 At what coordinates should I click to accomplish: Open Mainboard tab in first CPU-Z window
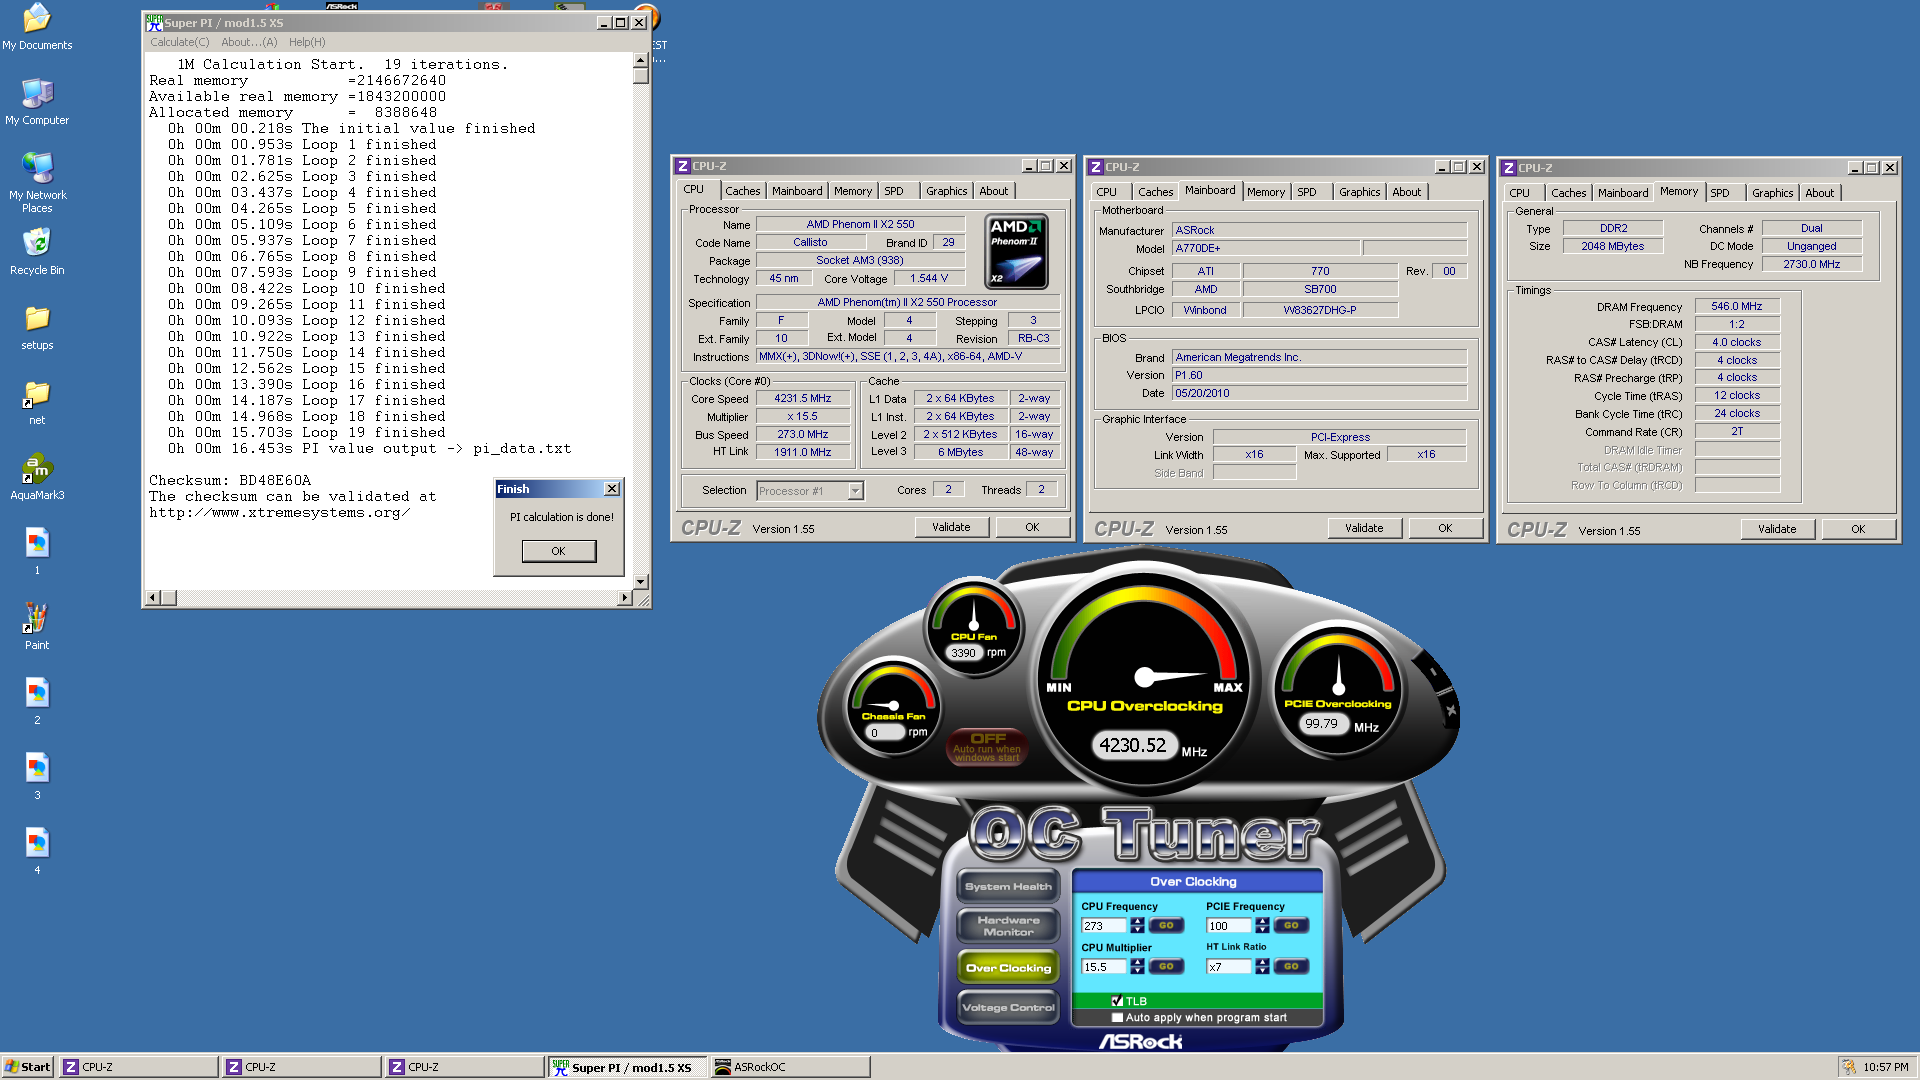(x=797, y=191)
